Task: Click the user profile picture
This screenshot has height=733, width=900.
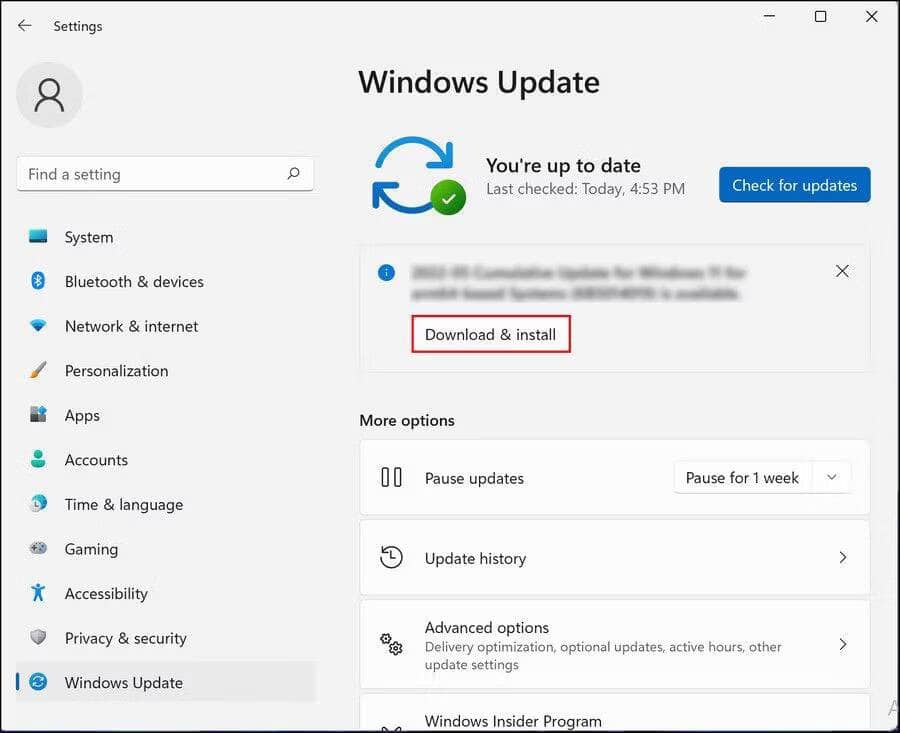Action: [50, 95]
